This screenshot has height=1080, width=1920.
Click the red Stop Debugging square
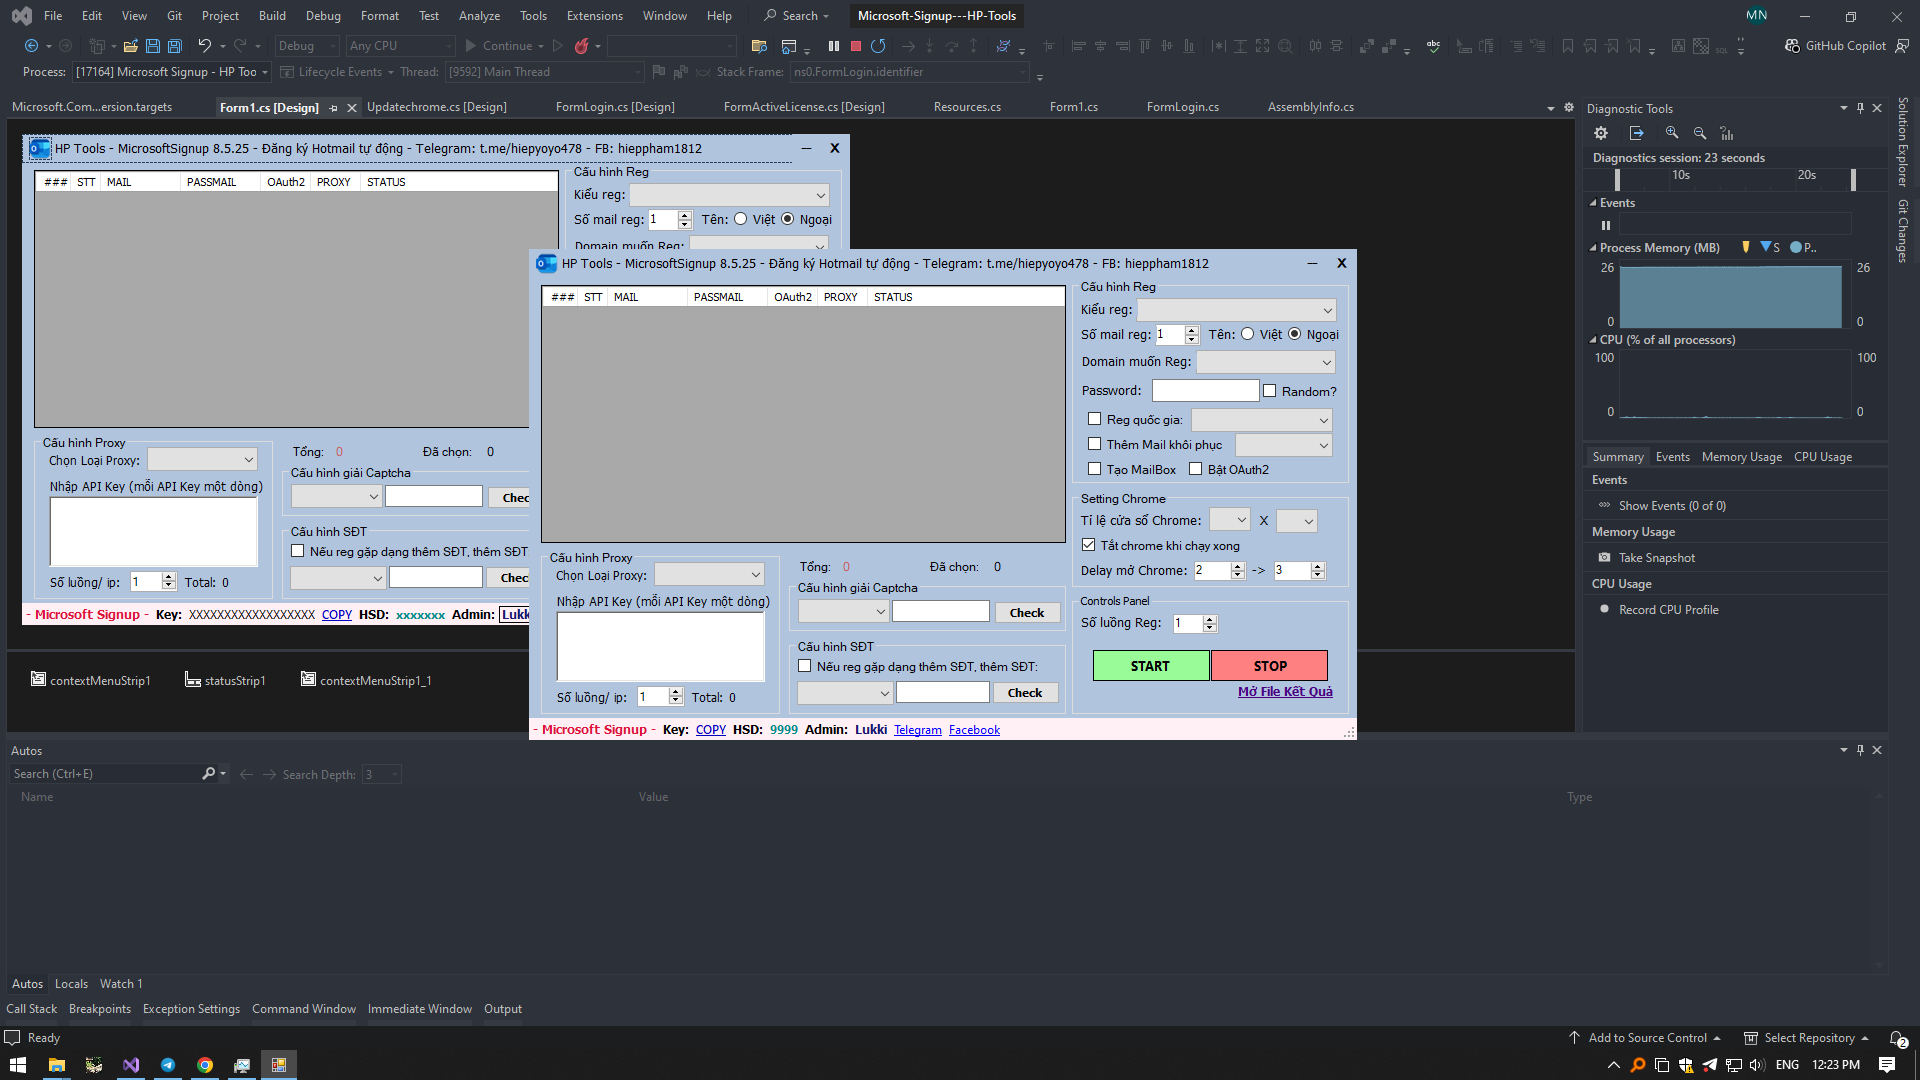coord(856,46)
